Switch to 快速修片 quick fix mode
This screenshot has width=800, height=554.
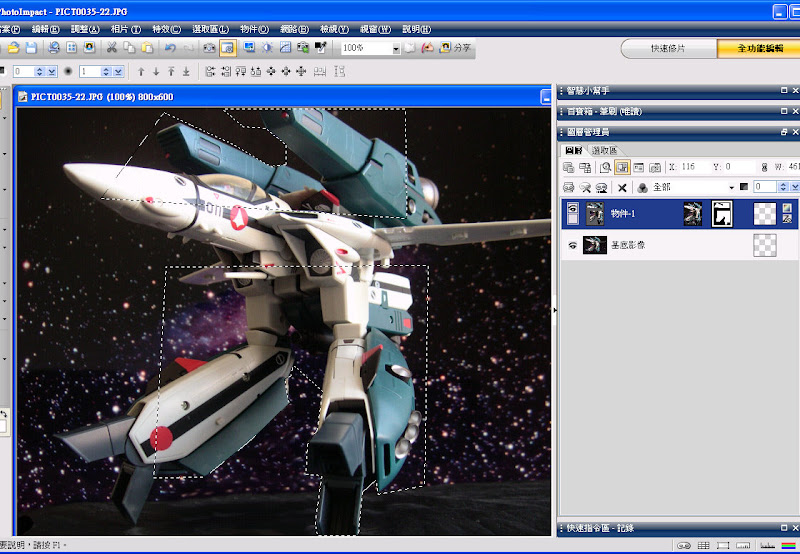[668, 48]
